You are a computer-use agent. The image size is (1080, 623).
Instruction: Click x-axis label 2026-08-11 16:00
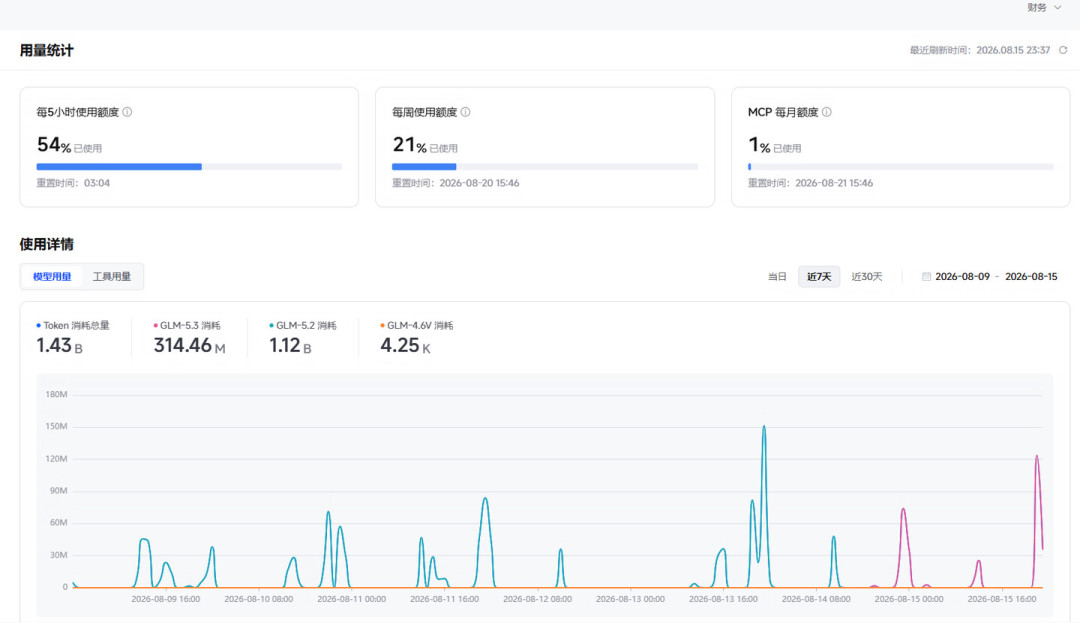pyautogui.click(x=445, y=599)
